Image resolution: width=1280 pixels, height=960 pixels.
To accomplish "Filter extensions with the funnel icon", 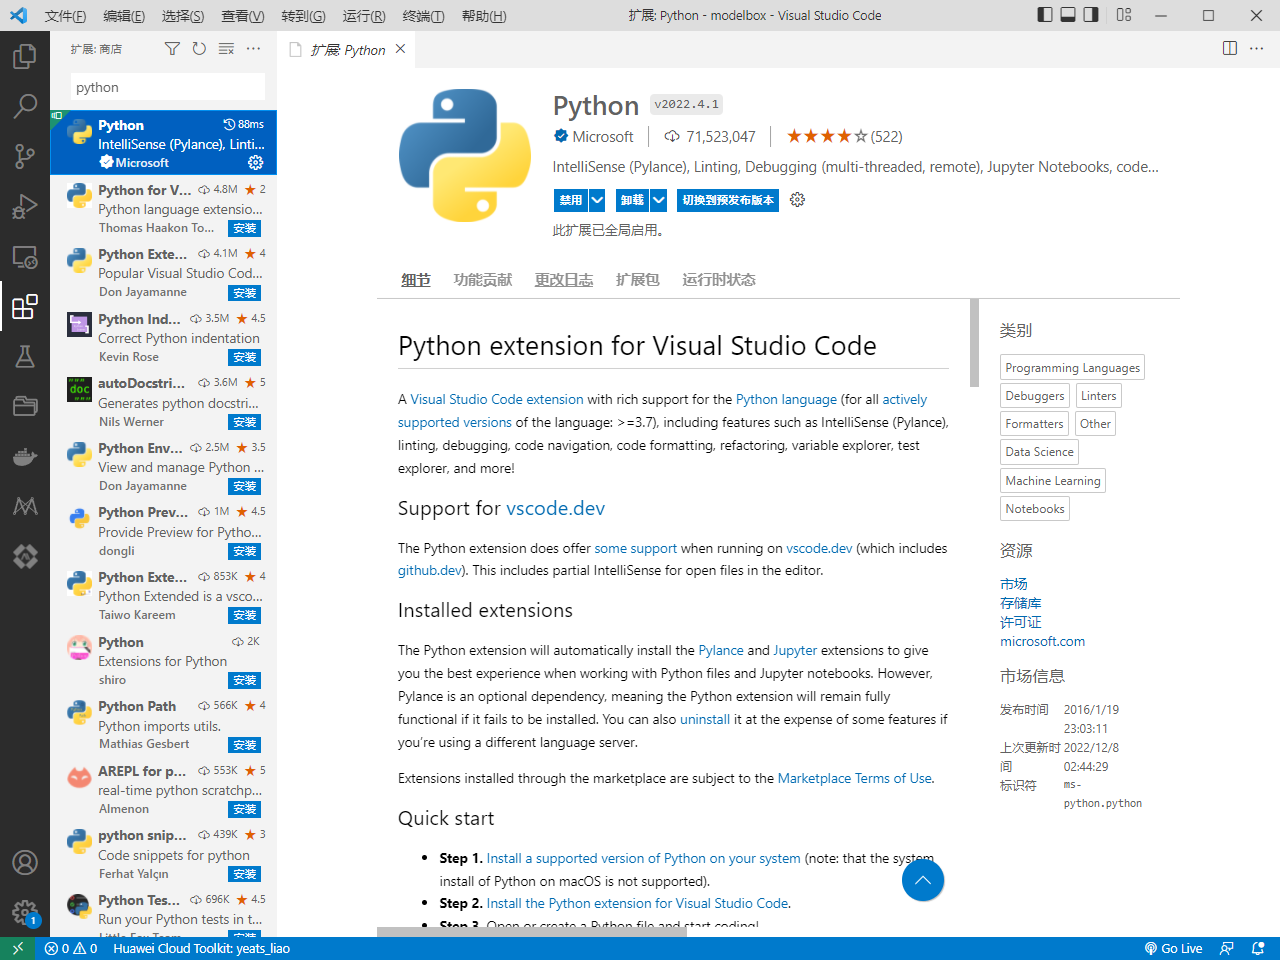I will click(172, 49).
